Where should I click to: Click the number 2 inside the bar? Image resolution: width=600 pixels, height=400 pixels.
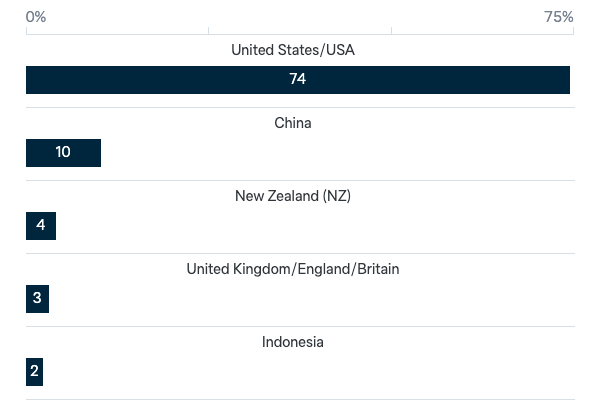click(x=34, y=371)
